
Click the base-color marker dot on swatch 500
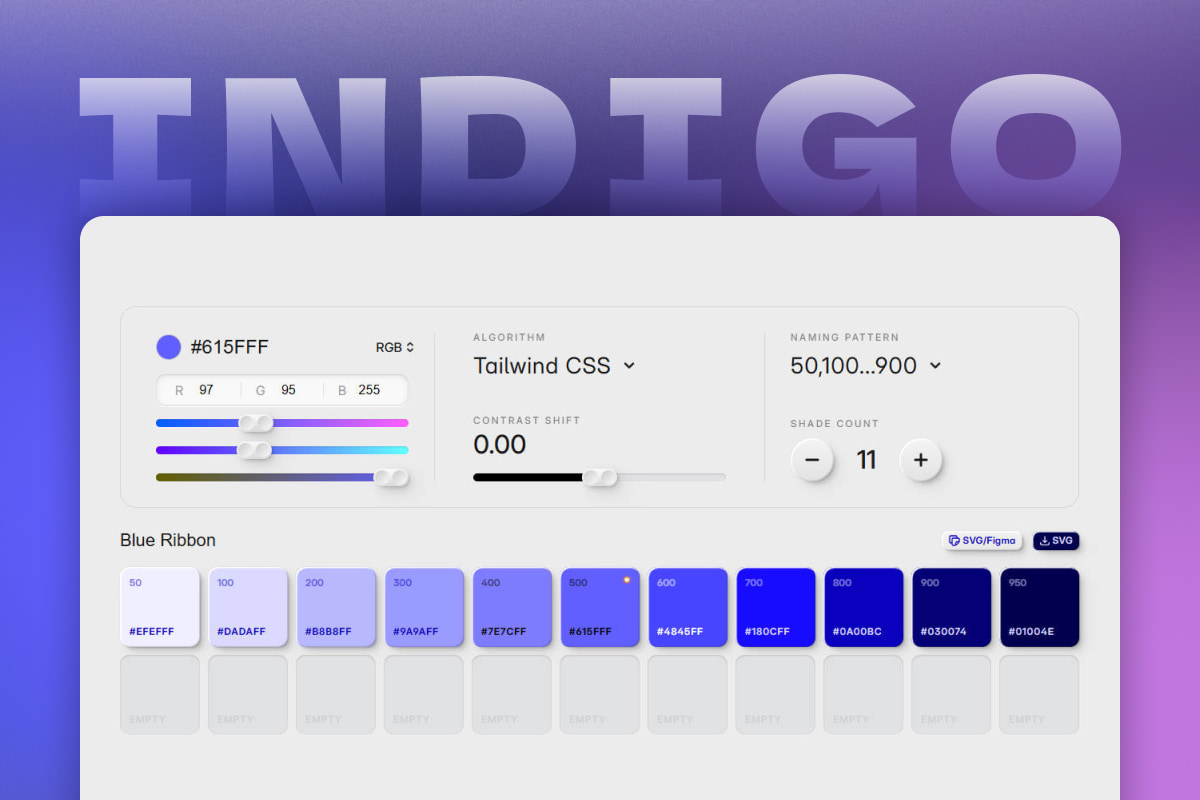pyautogui.click(x=627, y=580)
